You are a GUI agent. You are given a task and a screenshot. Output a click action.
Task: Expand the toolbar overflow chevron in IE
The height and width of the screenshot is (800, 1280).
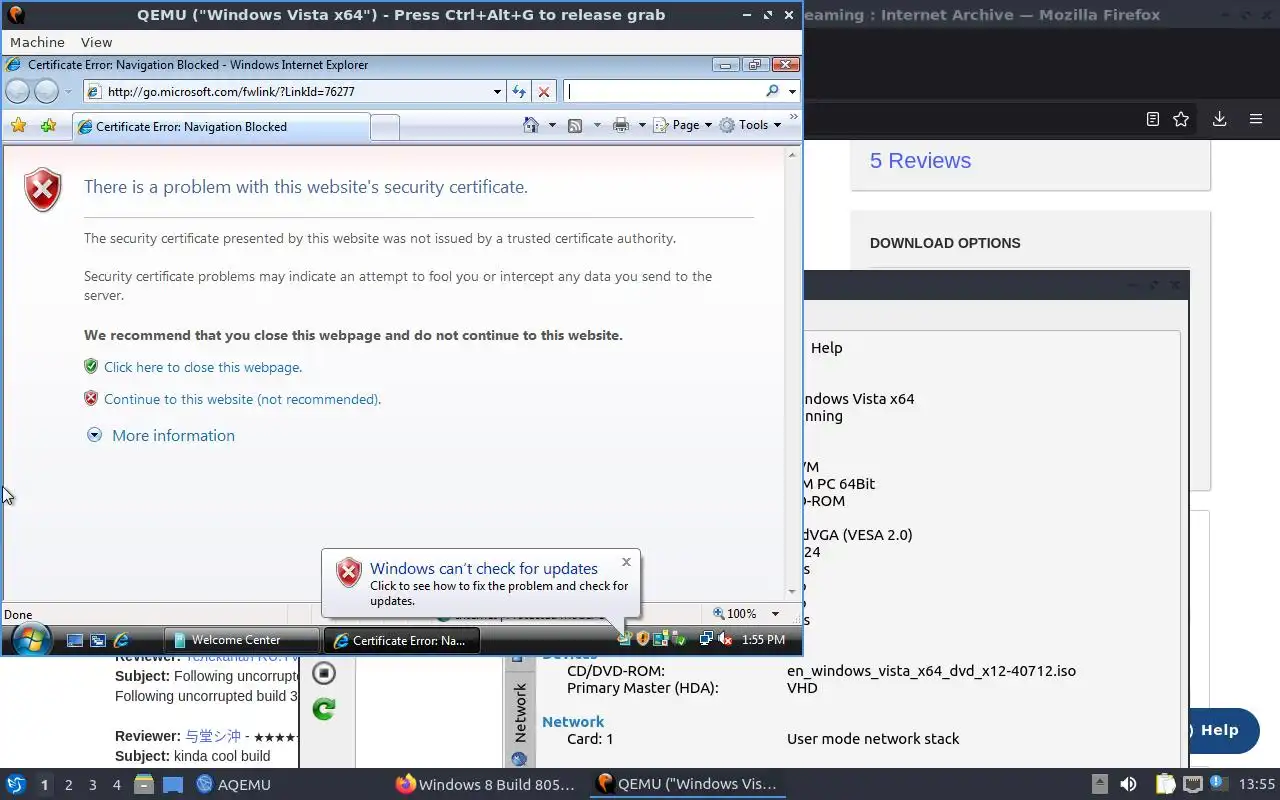[794, 117]
